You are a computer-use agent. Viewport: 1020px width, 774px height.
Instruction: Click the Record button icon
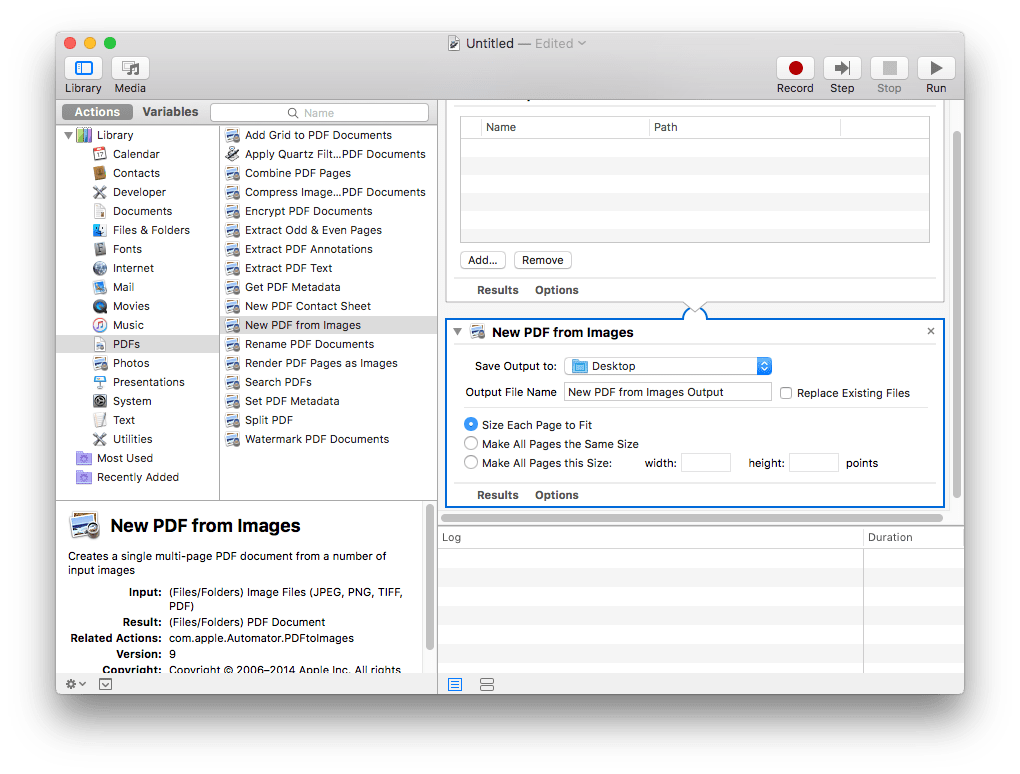click(x=795, y=69)
